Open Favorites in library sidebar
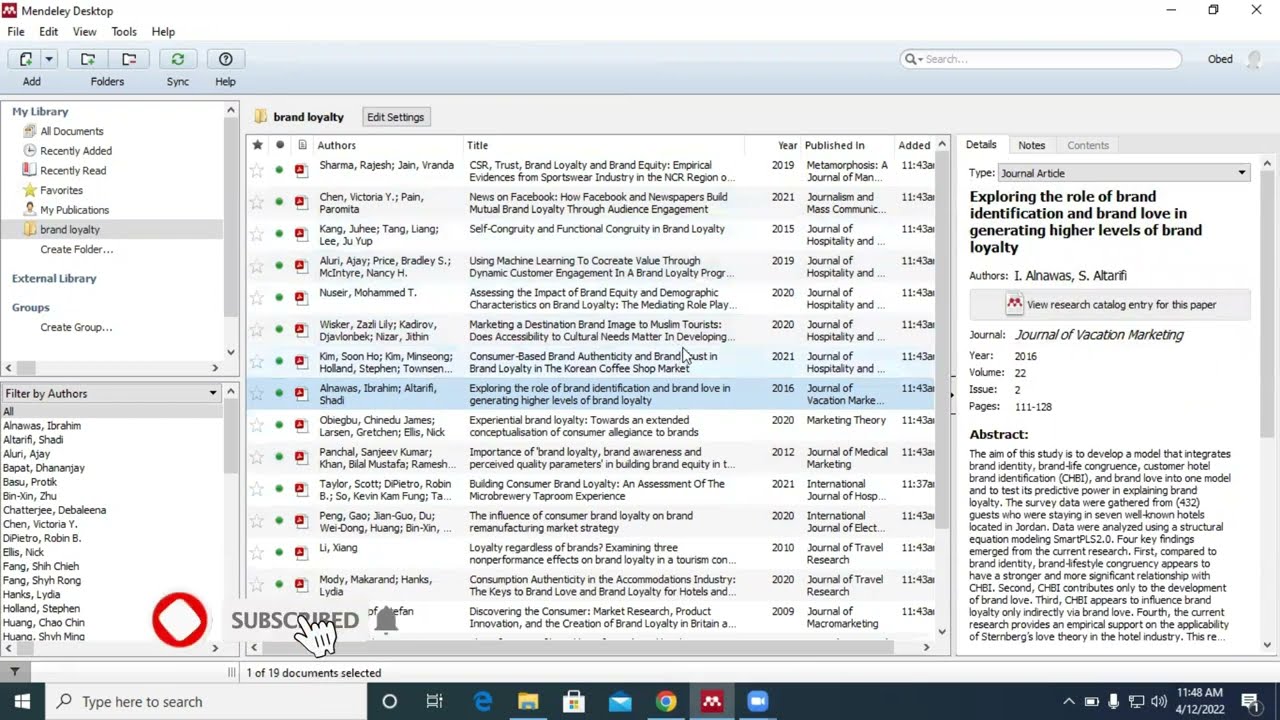1280x720 pixels. click(61, 190)
